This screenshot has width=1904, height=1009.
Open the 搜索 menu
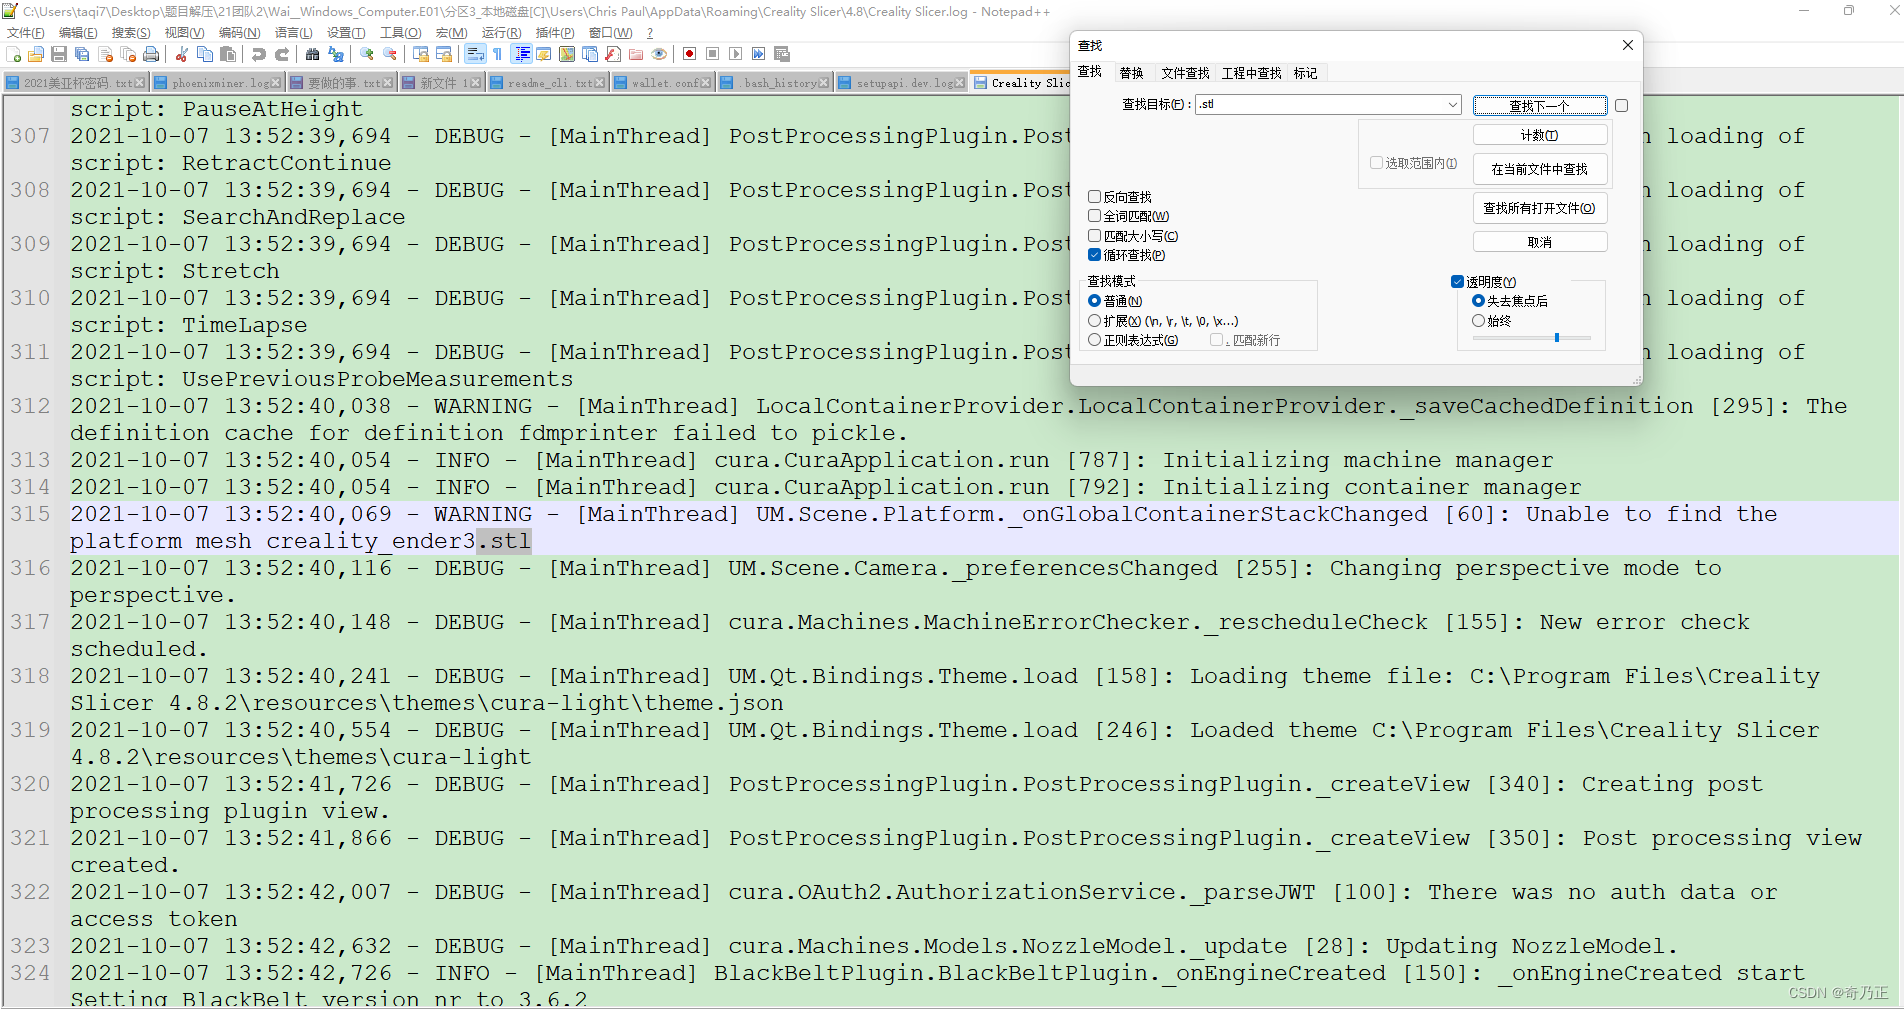click(x=130, y=33)
